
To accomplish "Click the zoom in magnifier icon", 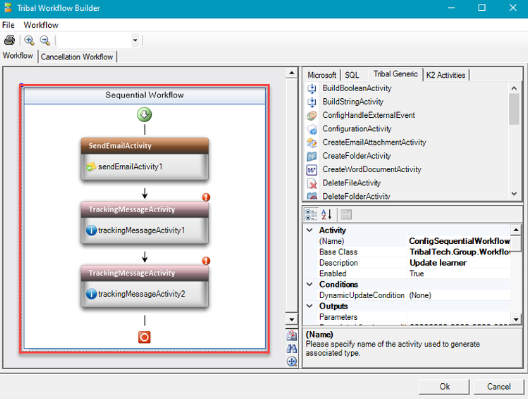I will coord(29,40).
